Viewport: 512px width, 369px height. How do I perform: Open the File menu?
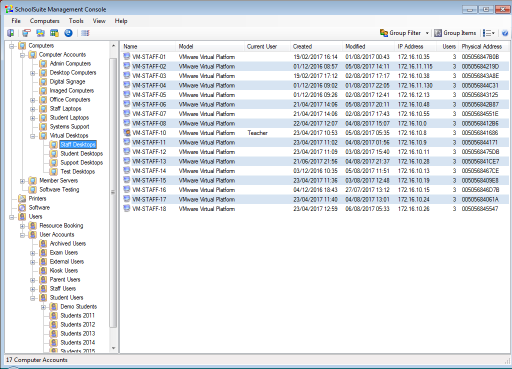(16, 21)
